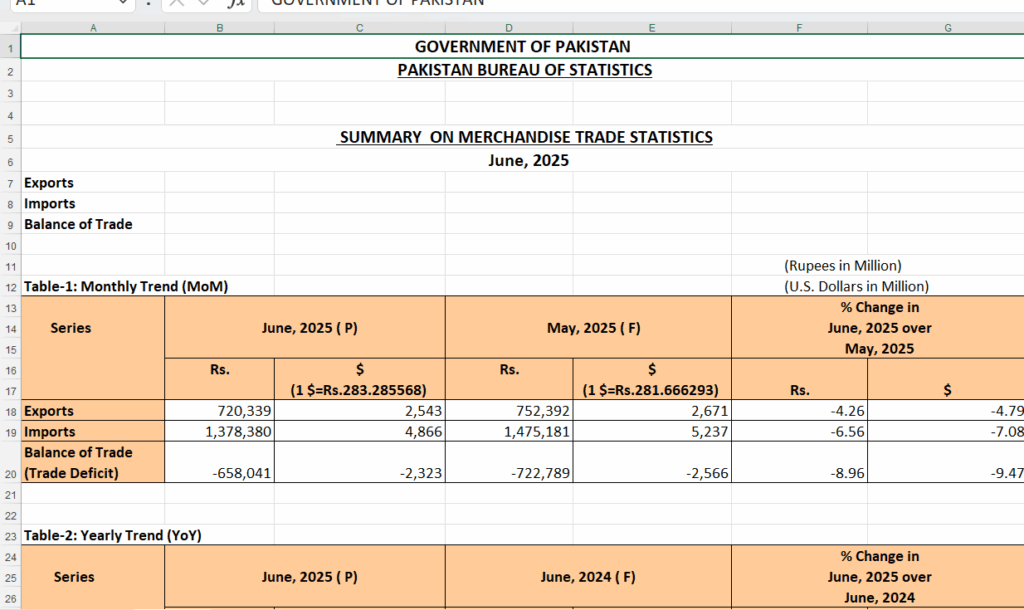Viewport: 1024px width, 610px height.
Task: Select the PAKISTAN BUREAU OF STATISTICS cell
Action: [524, 70]
